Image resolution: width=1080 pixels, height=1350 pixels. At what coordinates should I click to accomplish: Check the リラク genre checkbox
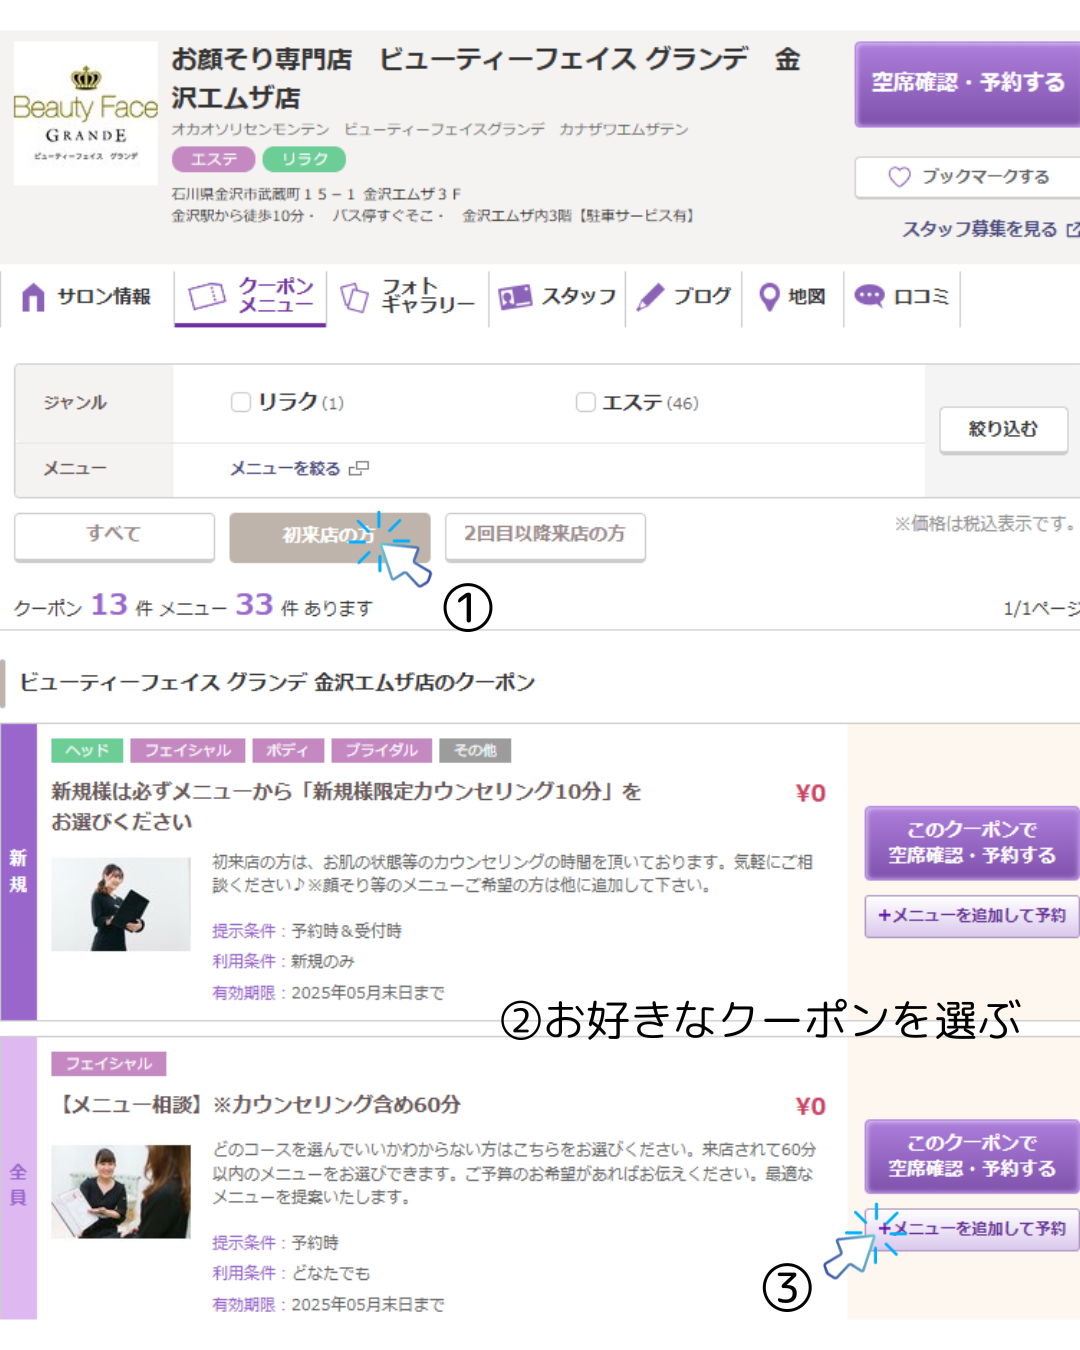pos(241,402)
